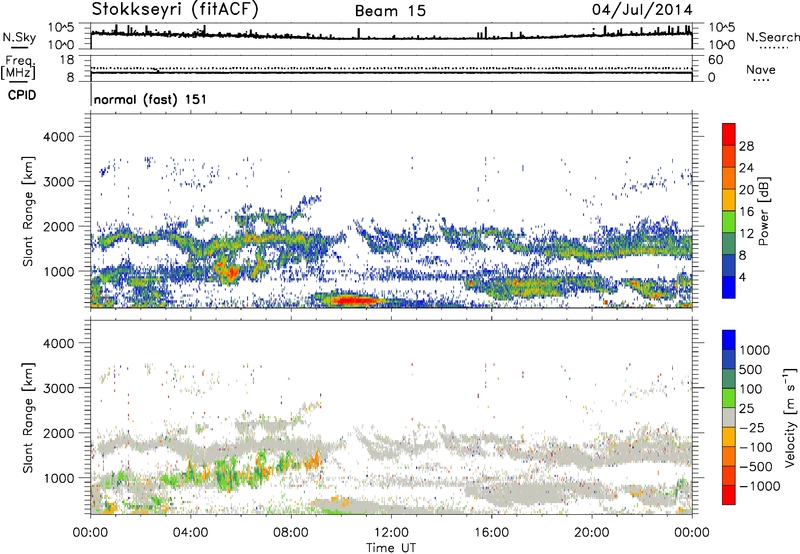Image resolution: width=800 pixels, height=554 pixels.
Task: Click power scale value '4'
Action: (743, 277)
